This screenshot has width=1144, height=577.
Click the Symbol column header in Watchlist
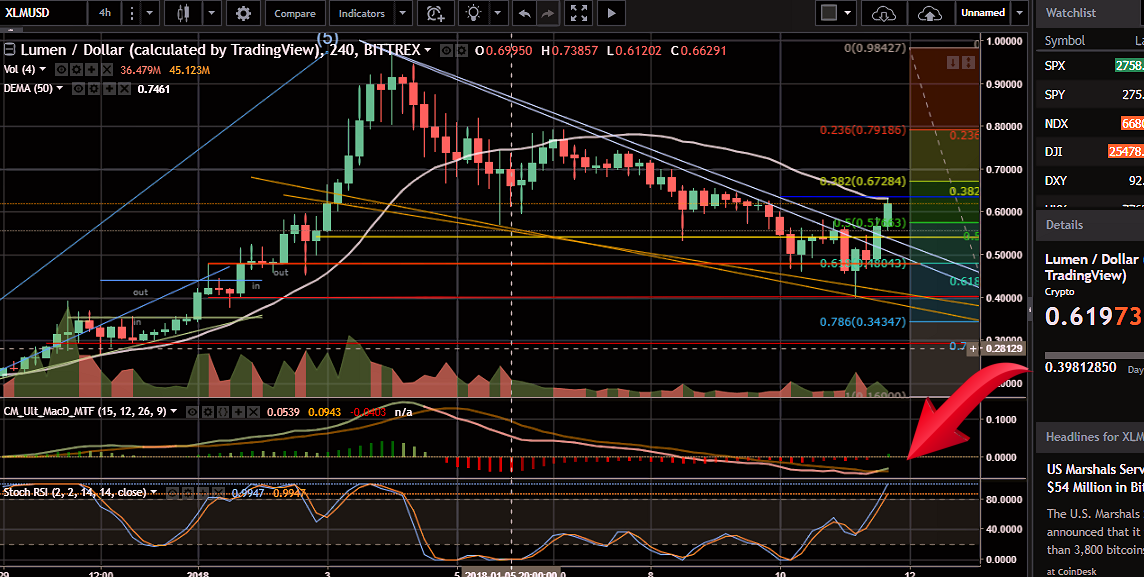tap(1064, 41)
